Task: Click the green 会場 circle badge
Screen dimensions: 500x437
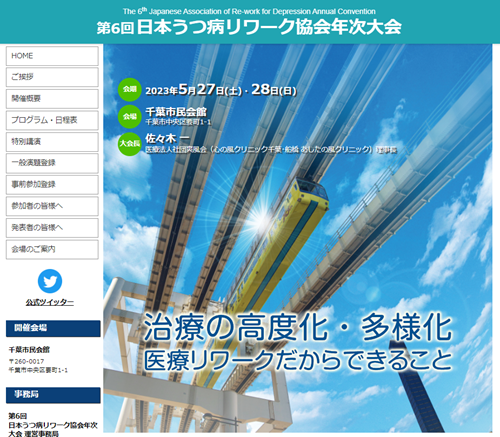Action: 130,117
